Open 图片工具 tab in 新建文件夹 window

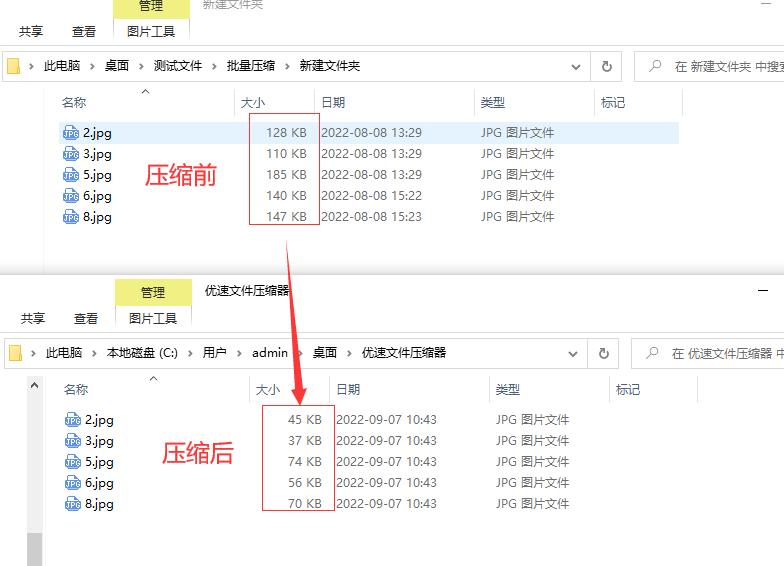(x=151, y=32)
